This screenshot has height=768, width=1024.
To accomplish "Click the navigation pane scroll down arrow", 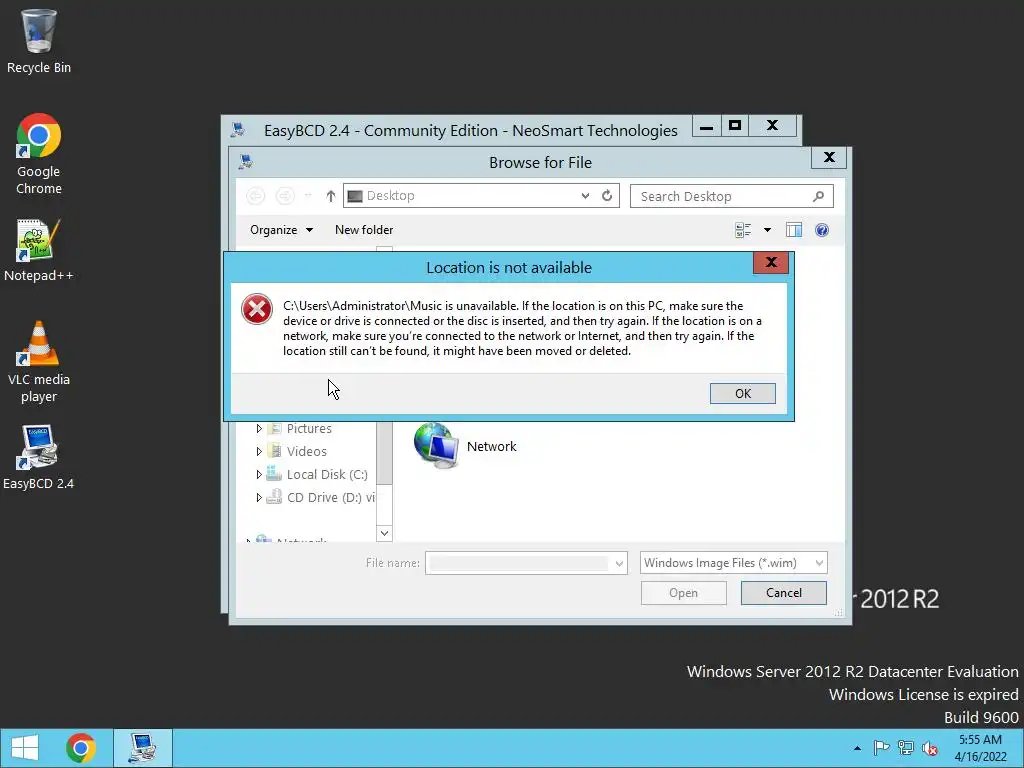I will point(384,533).
